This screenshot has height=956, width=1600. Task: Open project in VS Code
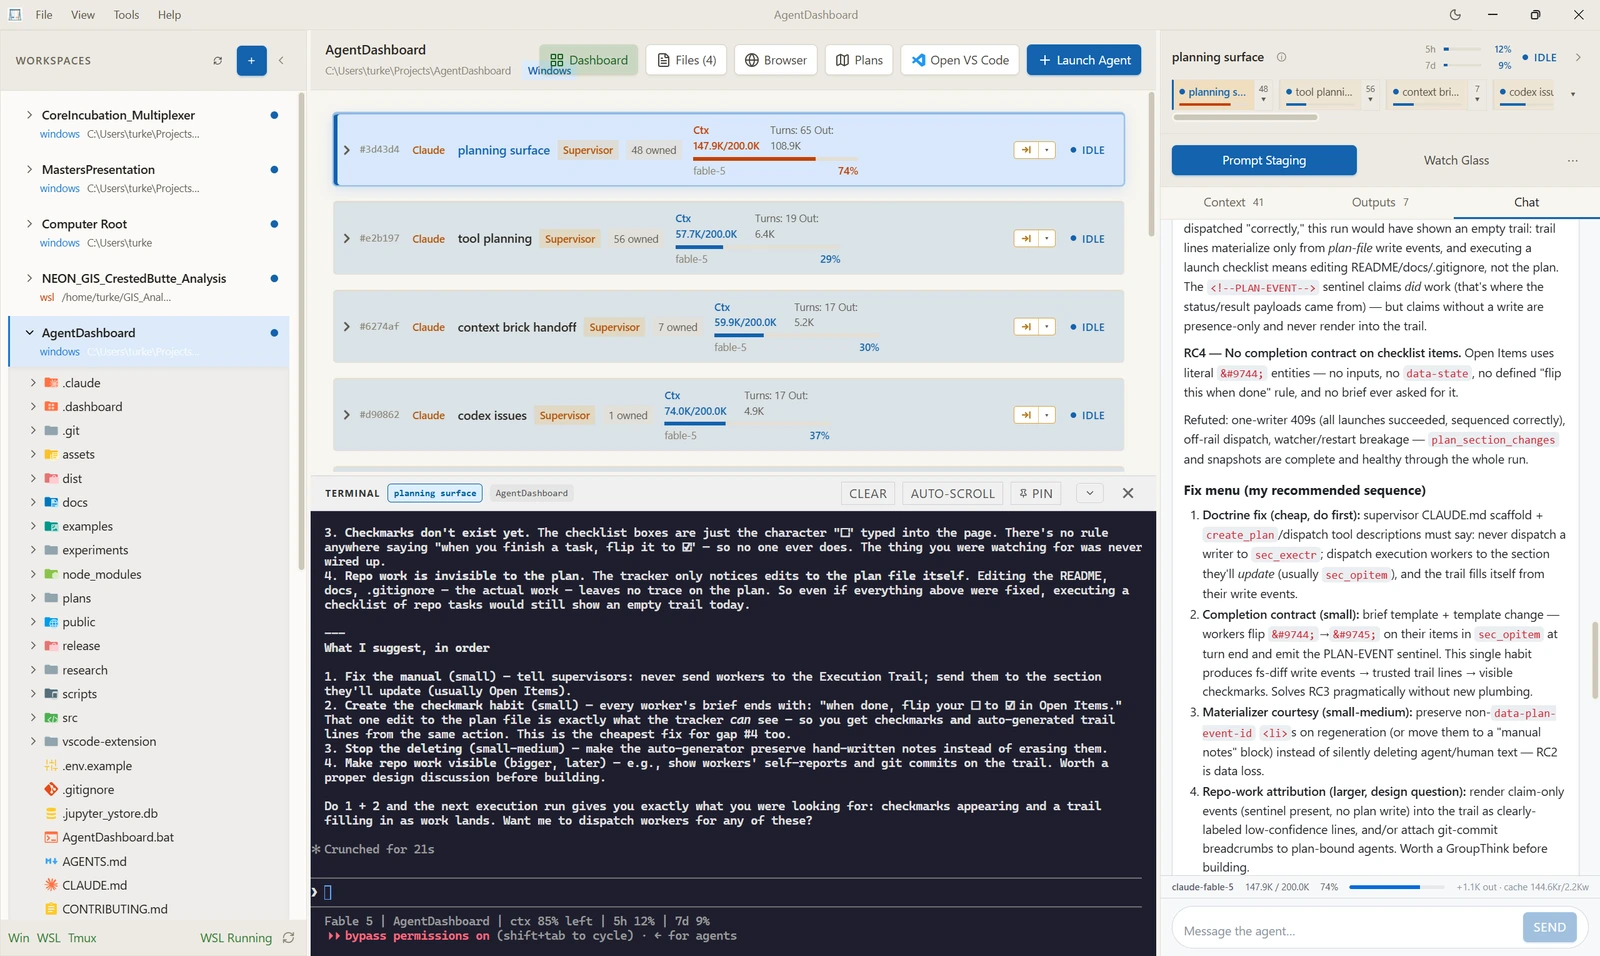[x=960, y=60]
